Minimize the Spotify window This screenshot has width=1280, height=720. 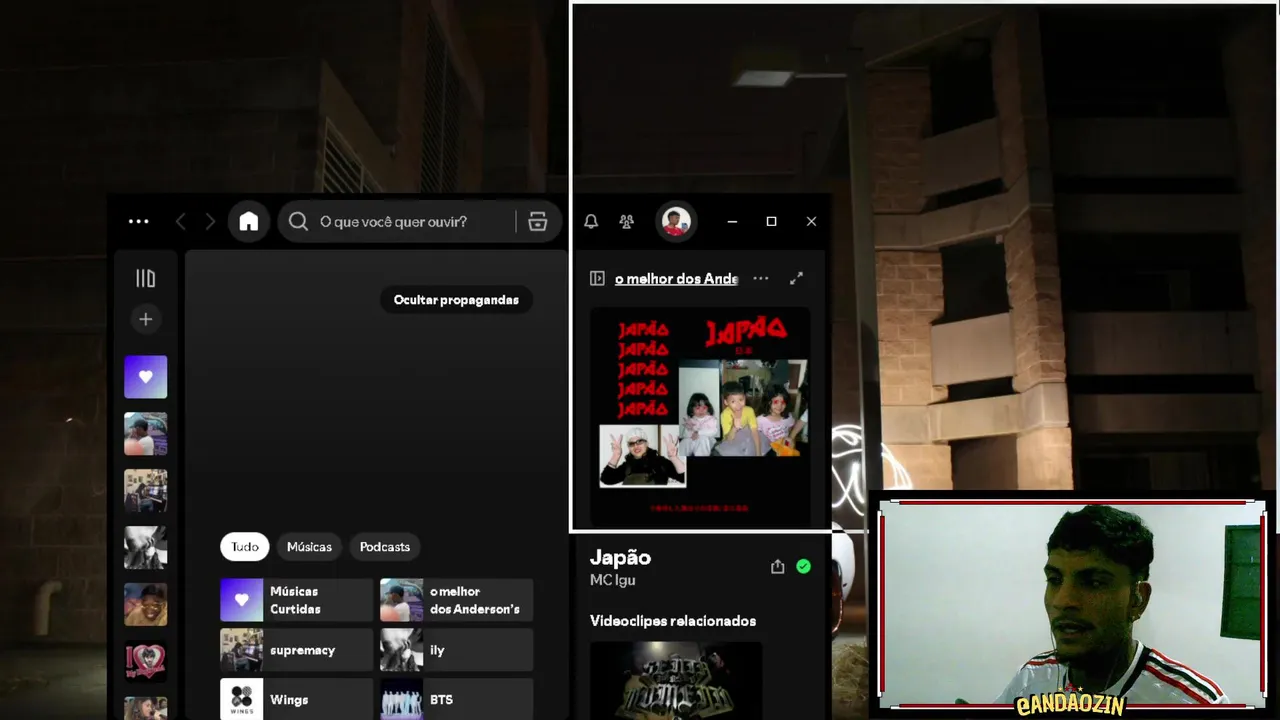[x=732, y=222]
